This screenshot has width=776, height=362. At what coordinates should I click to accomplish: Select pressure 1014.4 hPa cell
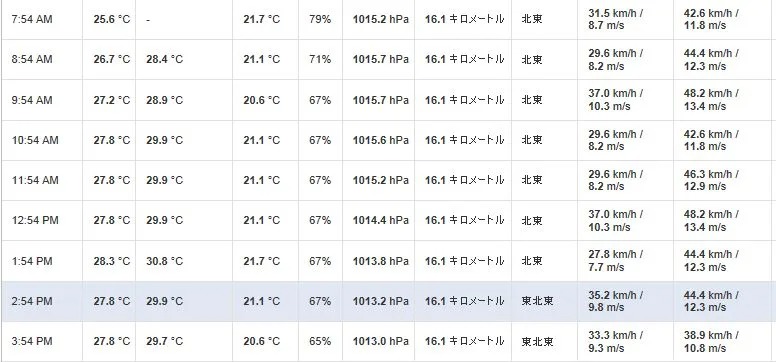click(x=381, y=220)
